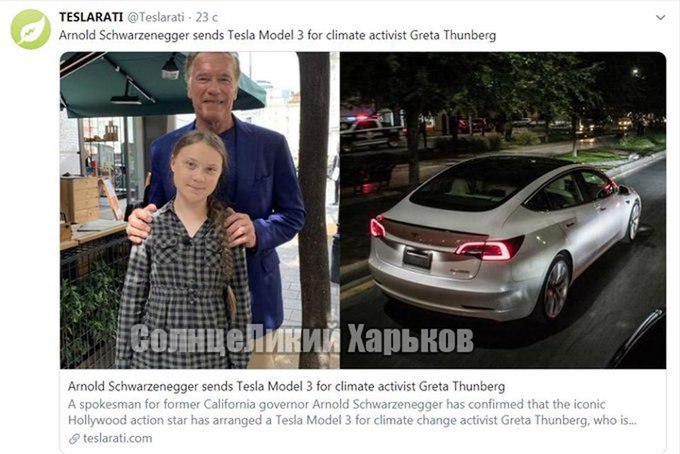Open the chain link icon beside teslarati.com
The image size is (680, 454).
(x=74, y=439)
